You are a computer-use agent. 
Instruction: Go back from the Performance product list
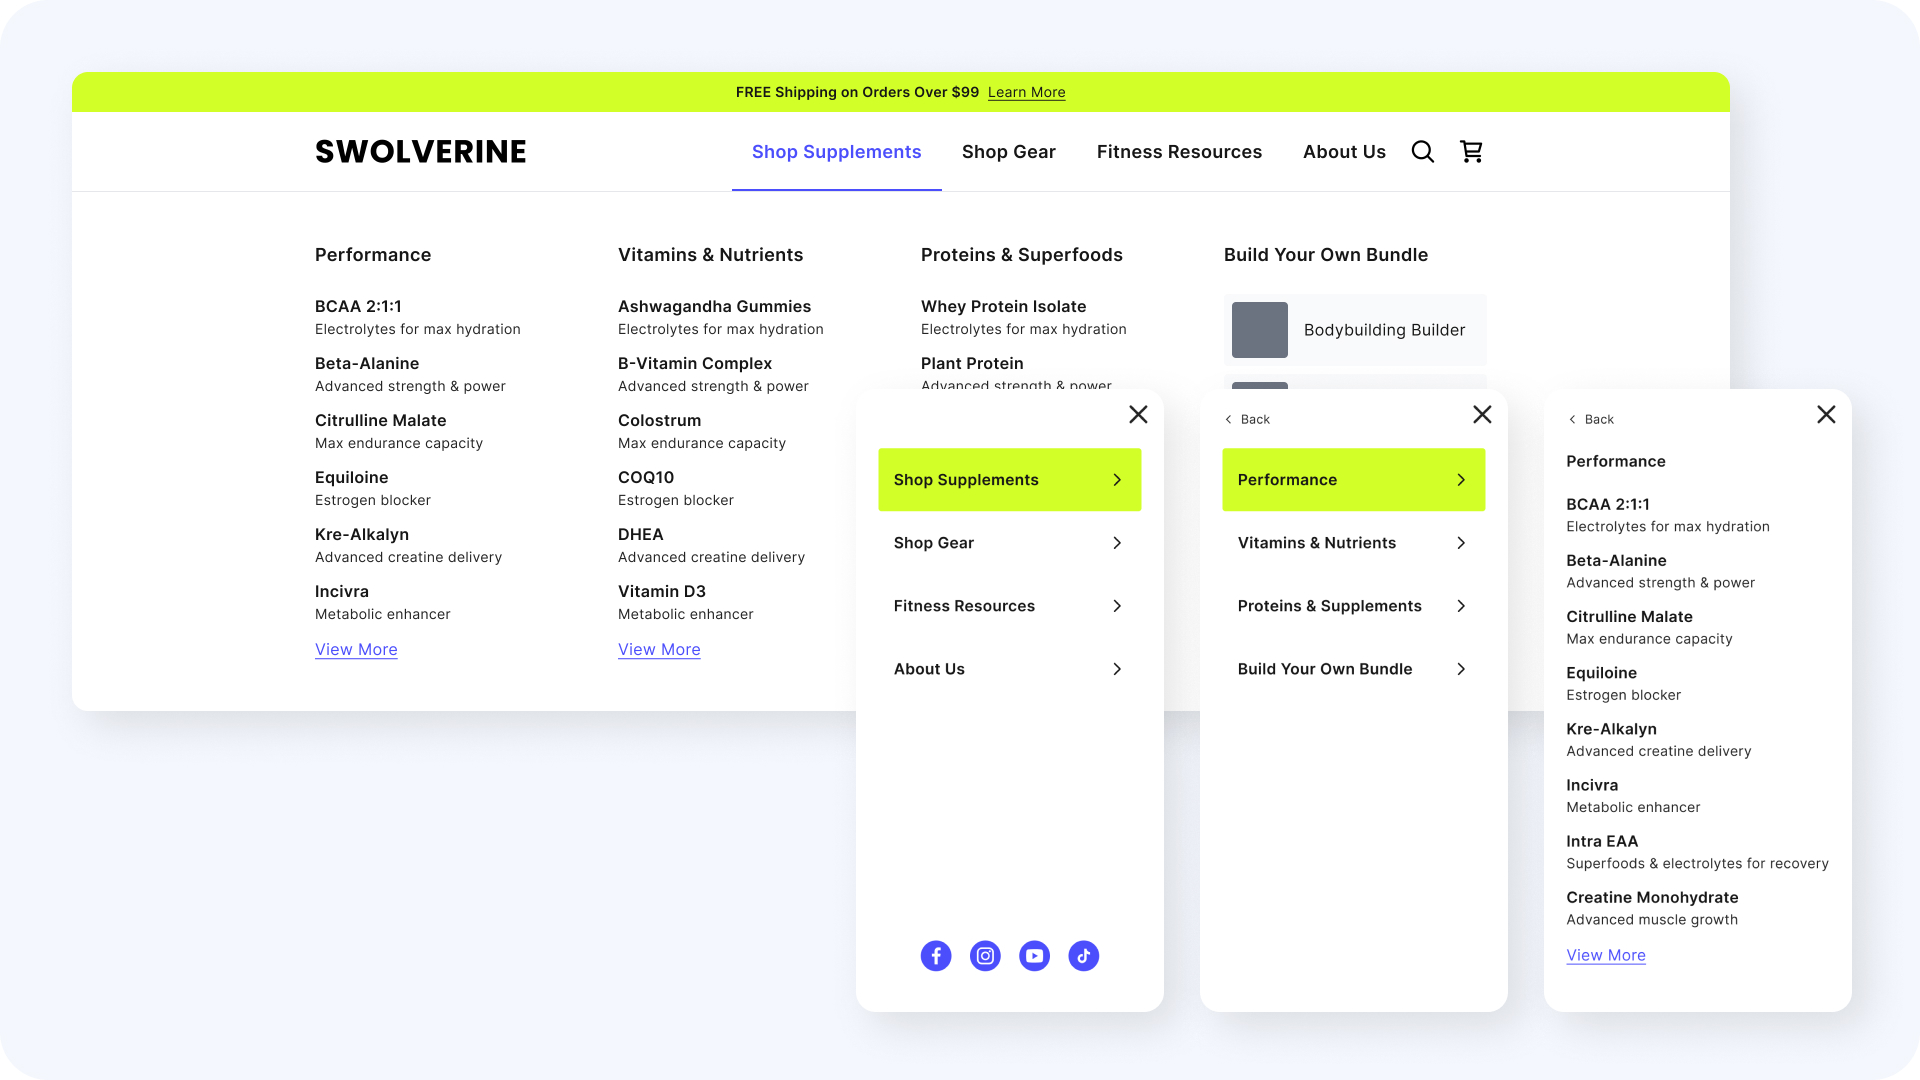coord(1591,419)
